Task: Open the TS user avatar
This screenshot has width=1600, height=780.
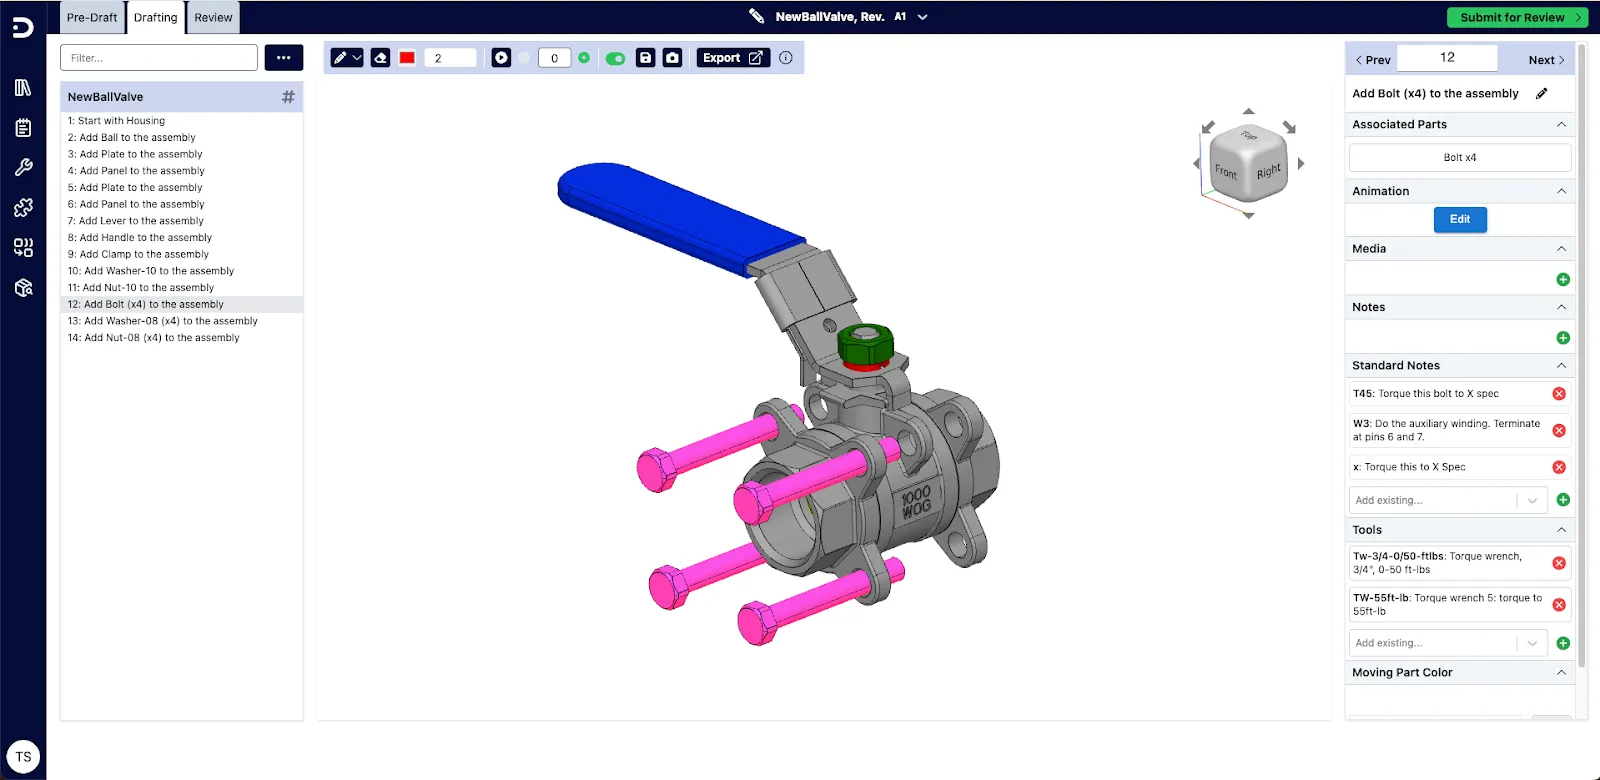Action: pyautogui.click(x=23, y=757)
